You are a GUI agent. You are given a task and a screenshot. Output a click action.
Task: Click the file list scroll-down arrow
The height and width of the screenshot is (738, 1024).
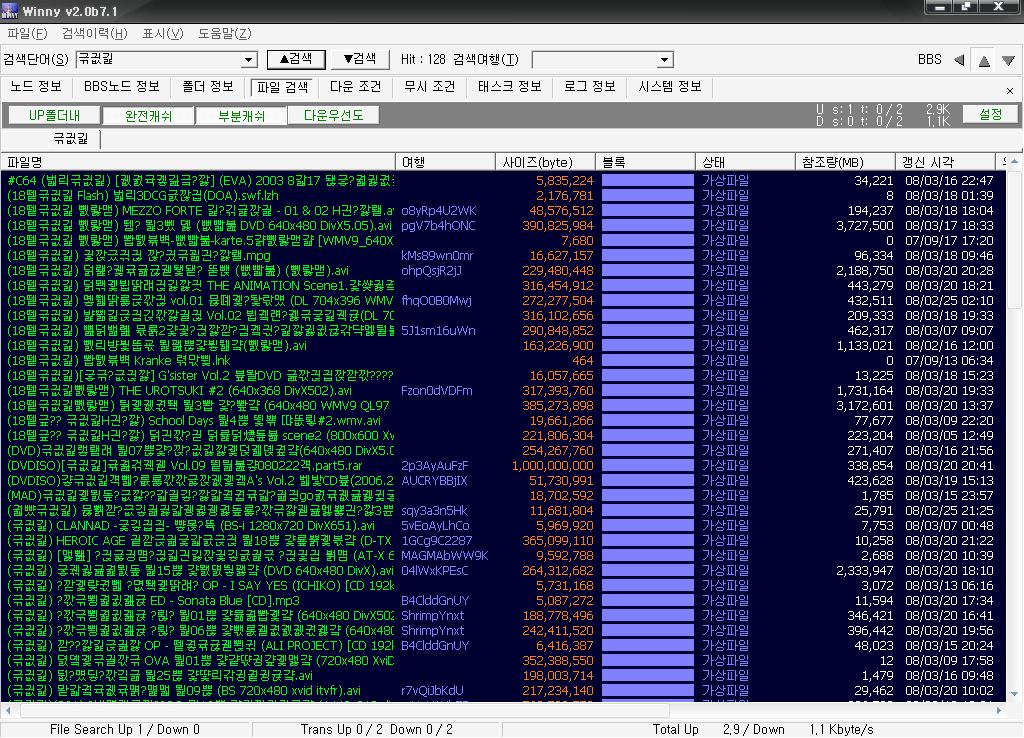pos(1014,694)
